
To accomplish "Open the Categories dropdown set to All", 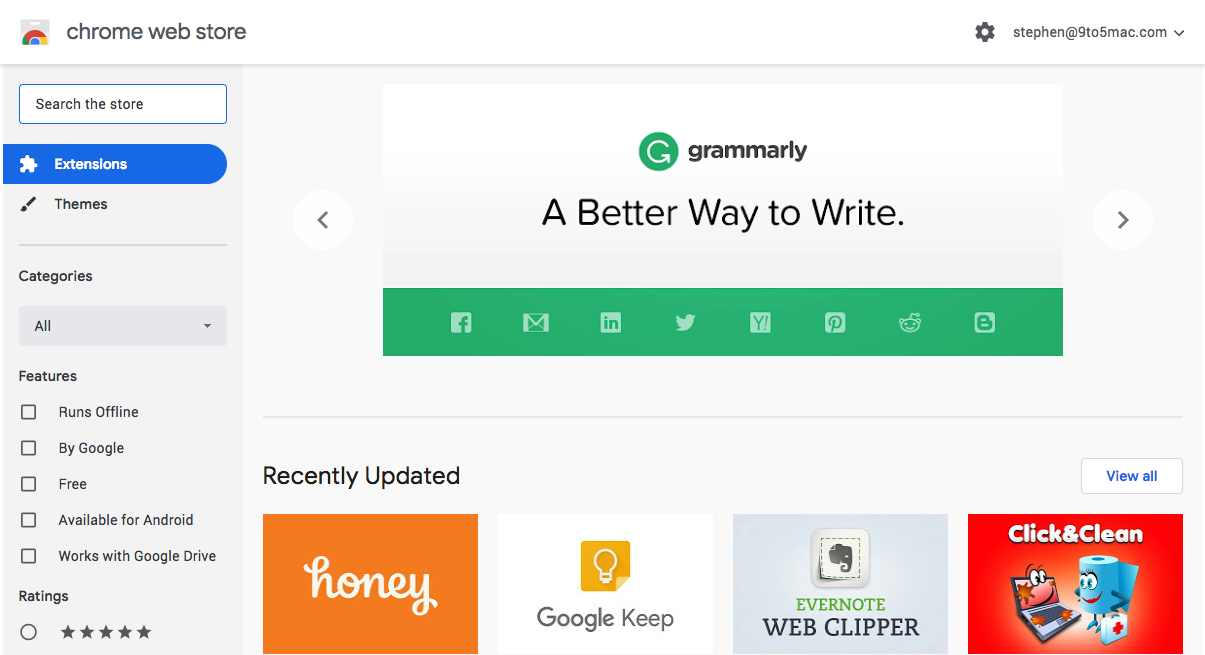I will point(123,326).
